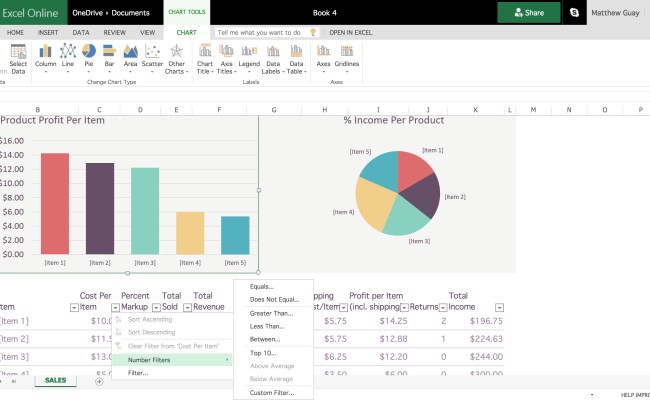The image size is (650, 400).
Task: Click the yellow Item 4 pie slice
Action: 373,205
